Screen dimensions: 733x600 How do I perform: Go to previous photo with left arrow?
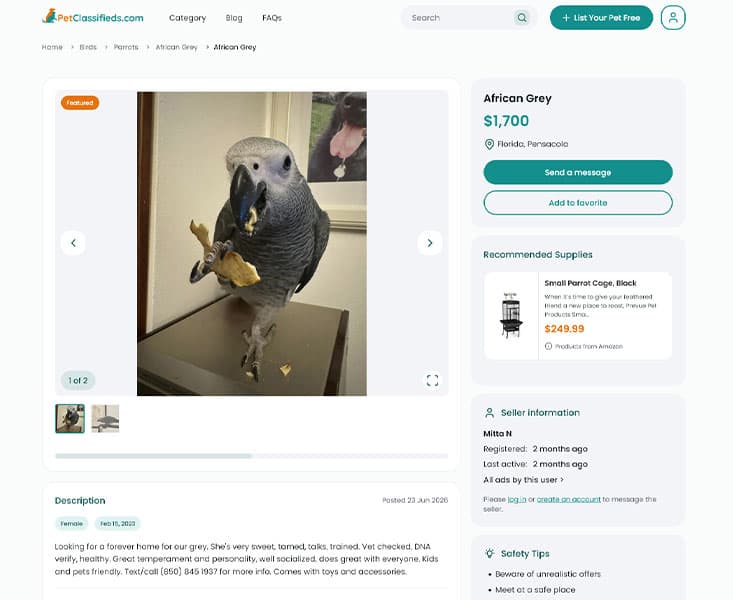[x=73, y=243]
